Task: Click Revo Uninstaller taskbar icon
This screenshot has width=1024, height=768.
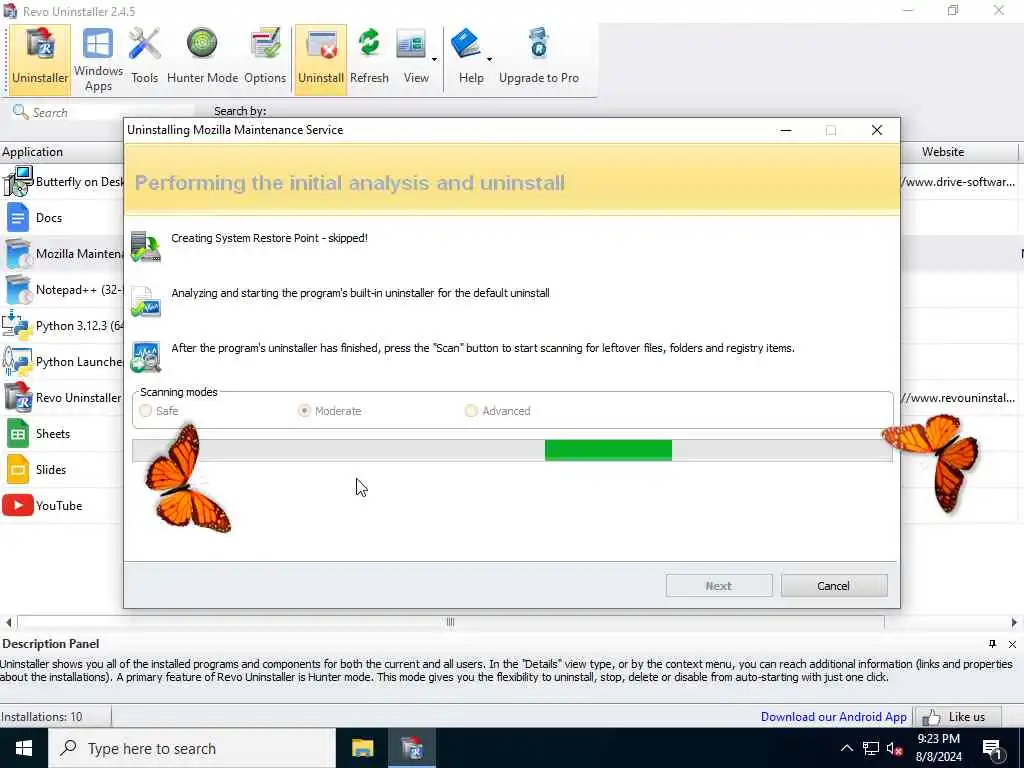Action: [412, 748]
